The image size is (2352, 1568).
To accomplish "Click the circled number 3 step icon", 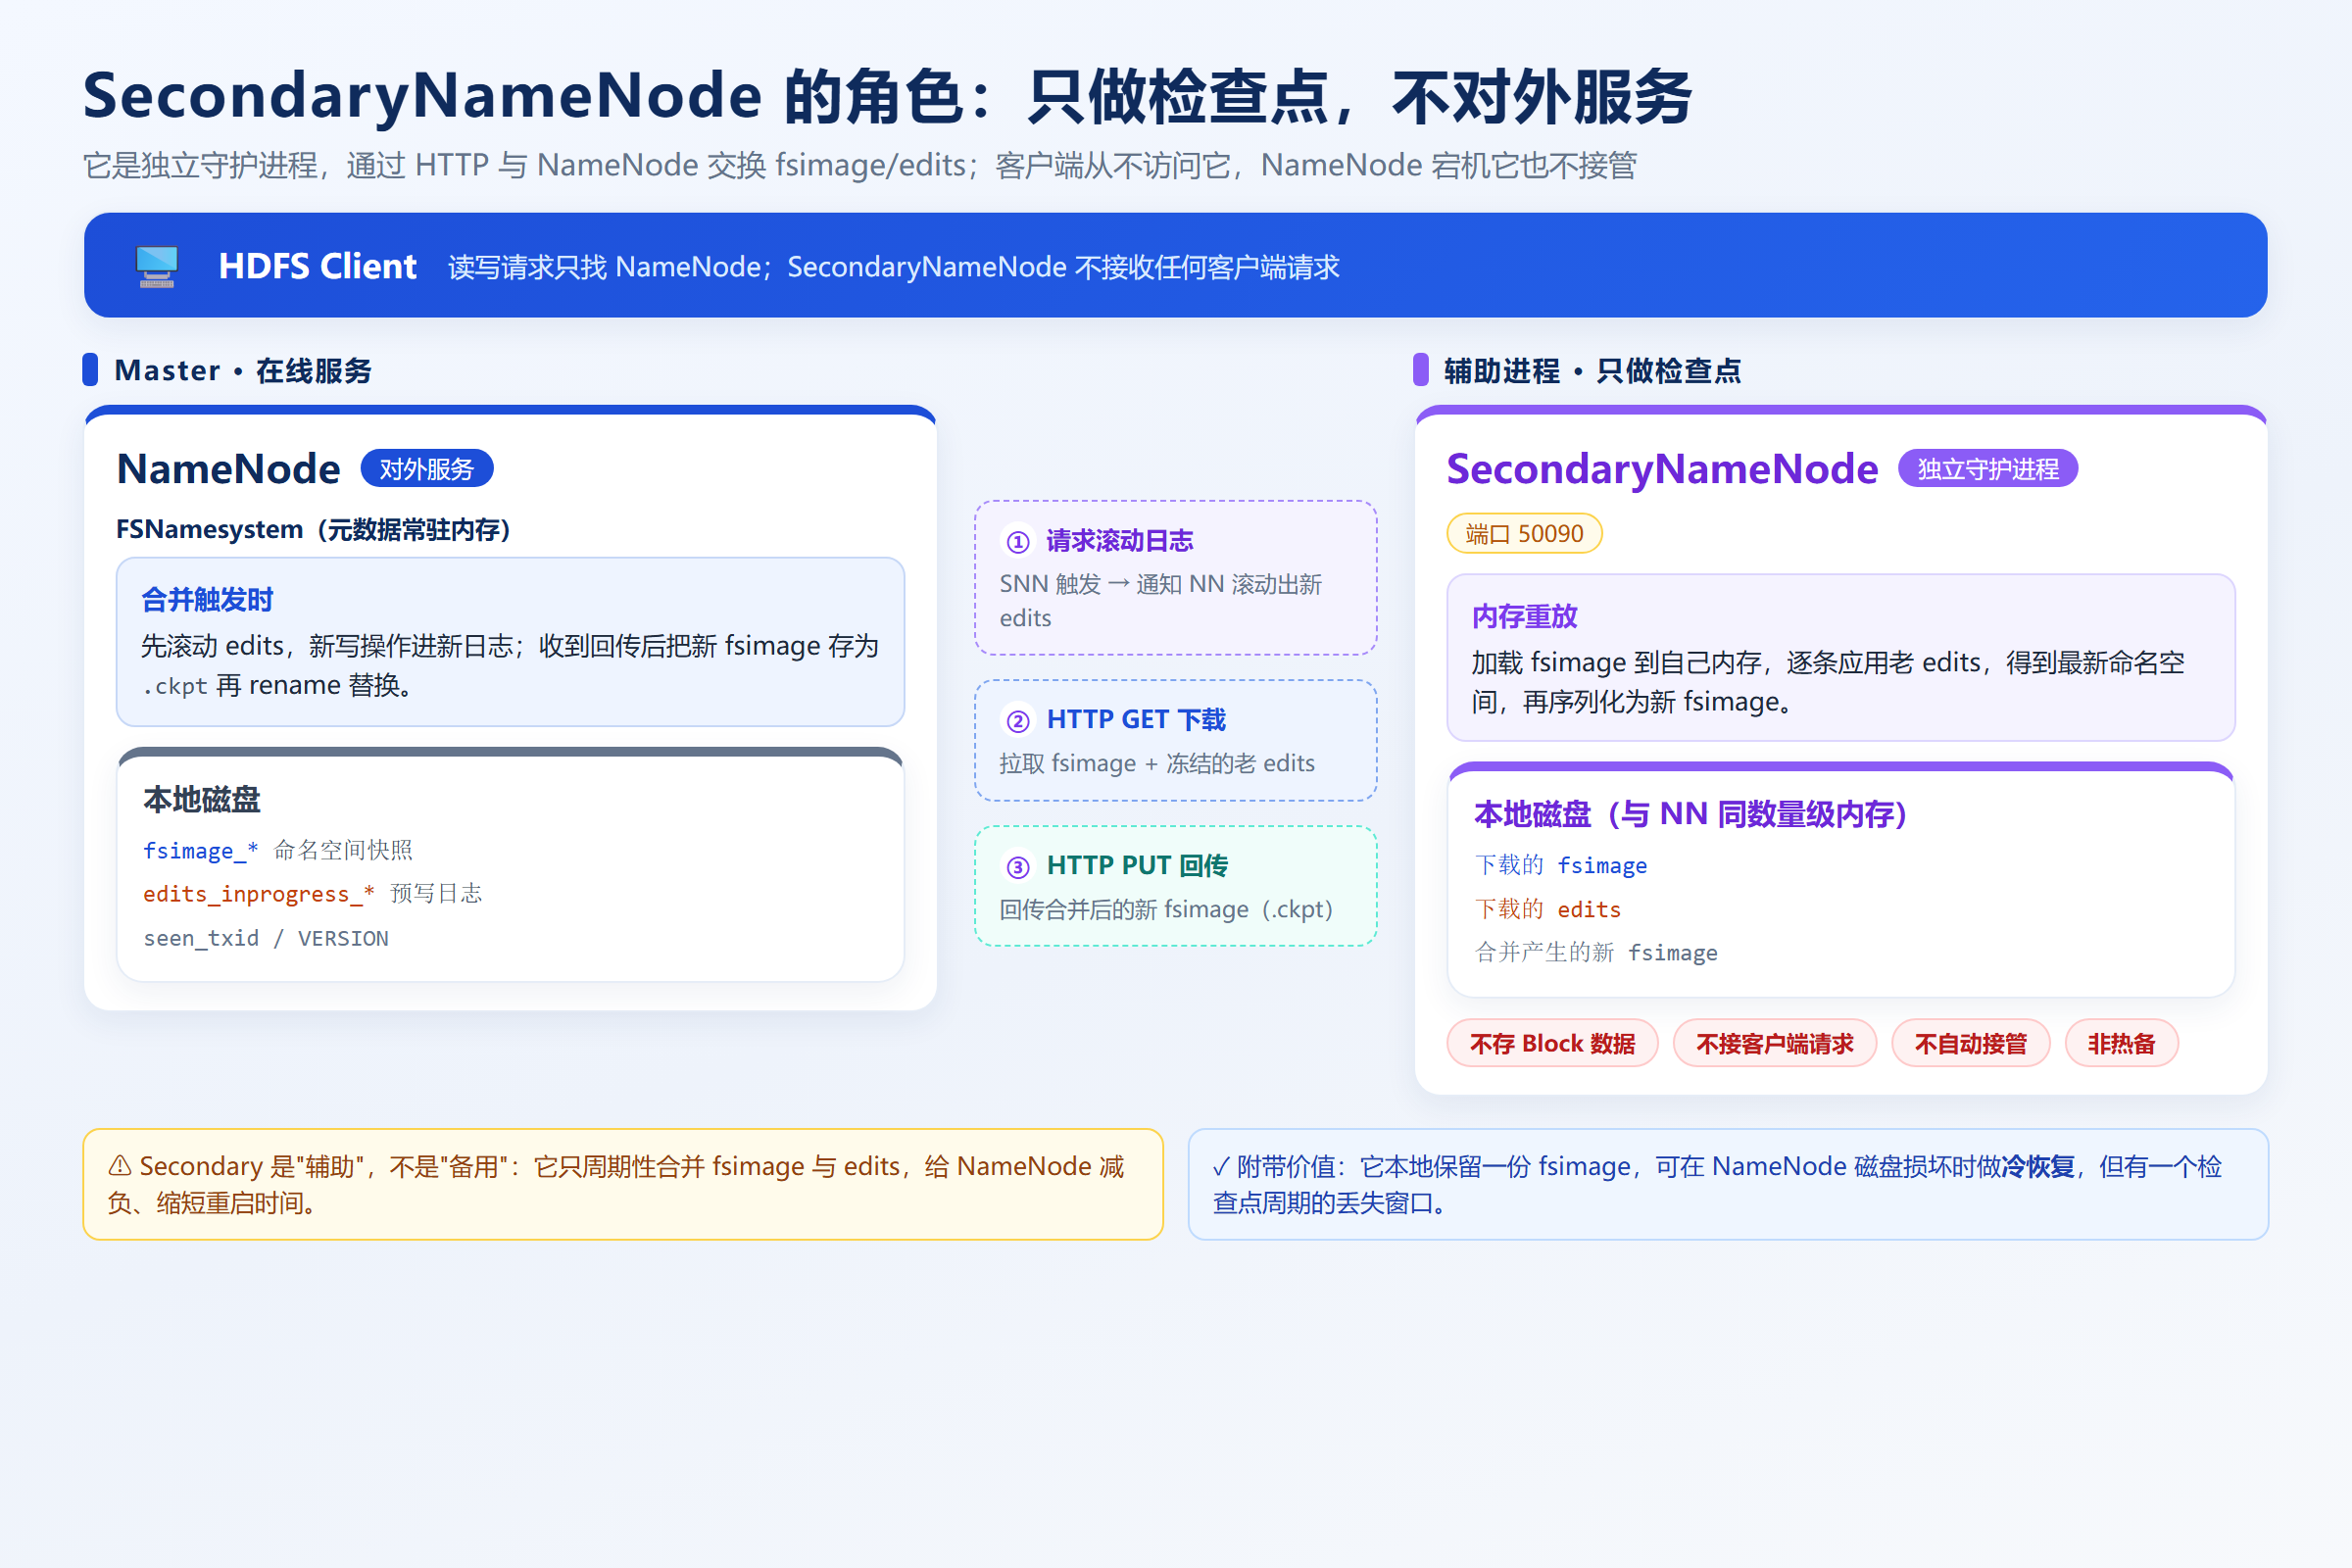I will click(x=1017, y=867).
